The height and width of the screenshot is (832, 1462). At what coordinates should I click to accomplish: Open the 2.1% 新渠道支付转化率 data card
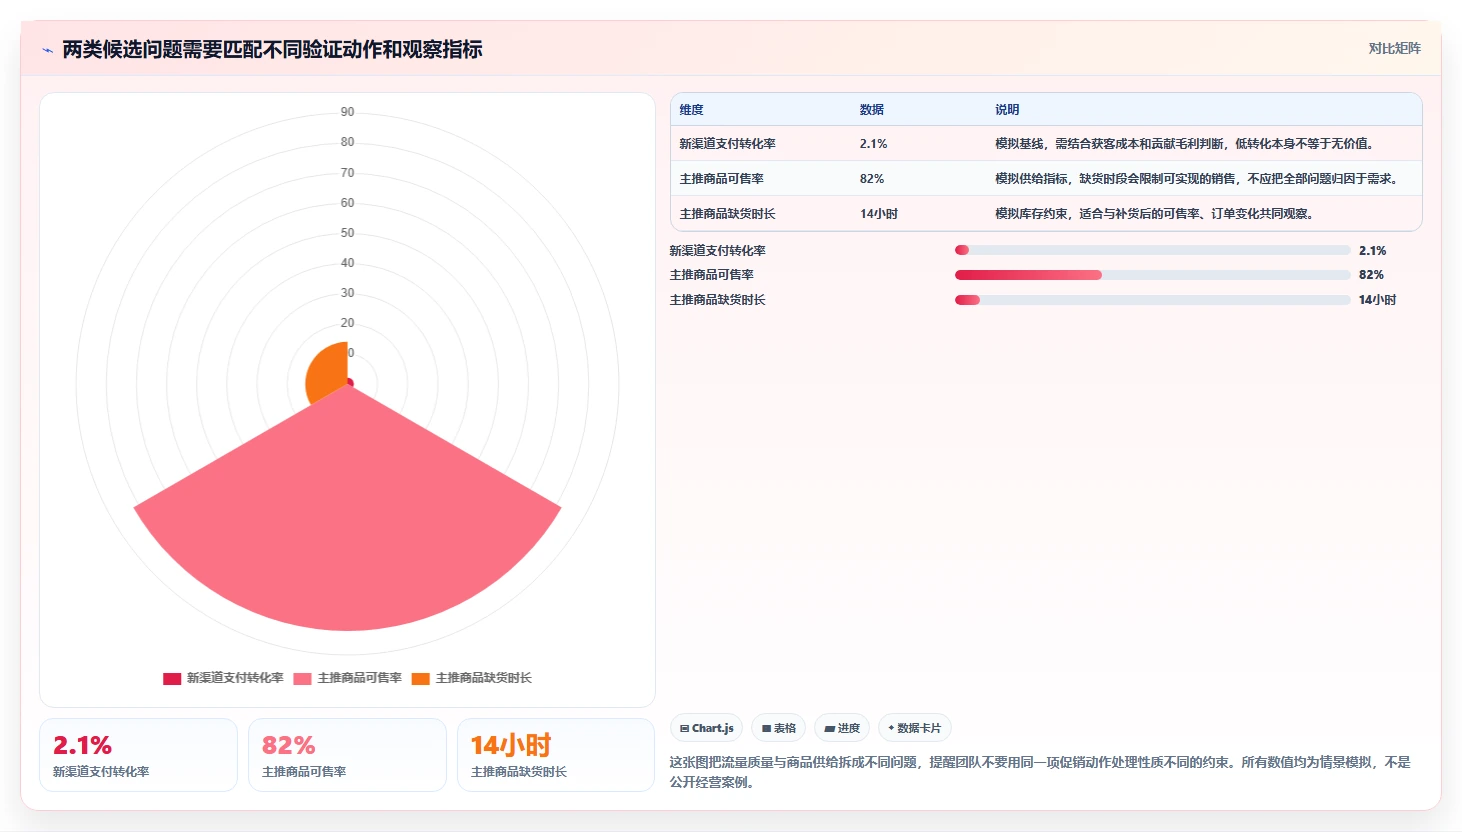tap(138, 755)
